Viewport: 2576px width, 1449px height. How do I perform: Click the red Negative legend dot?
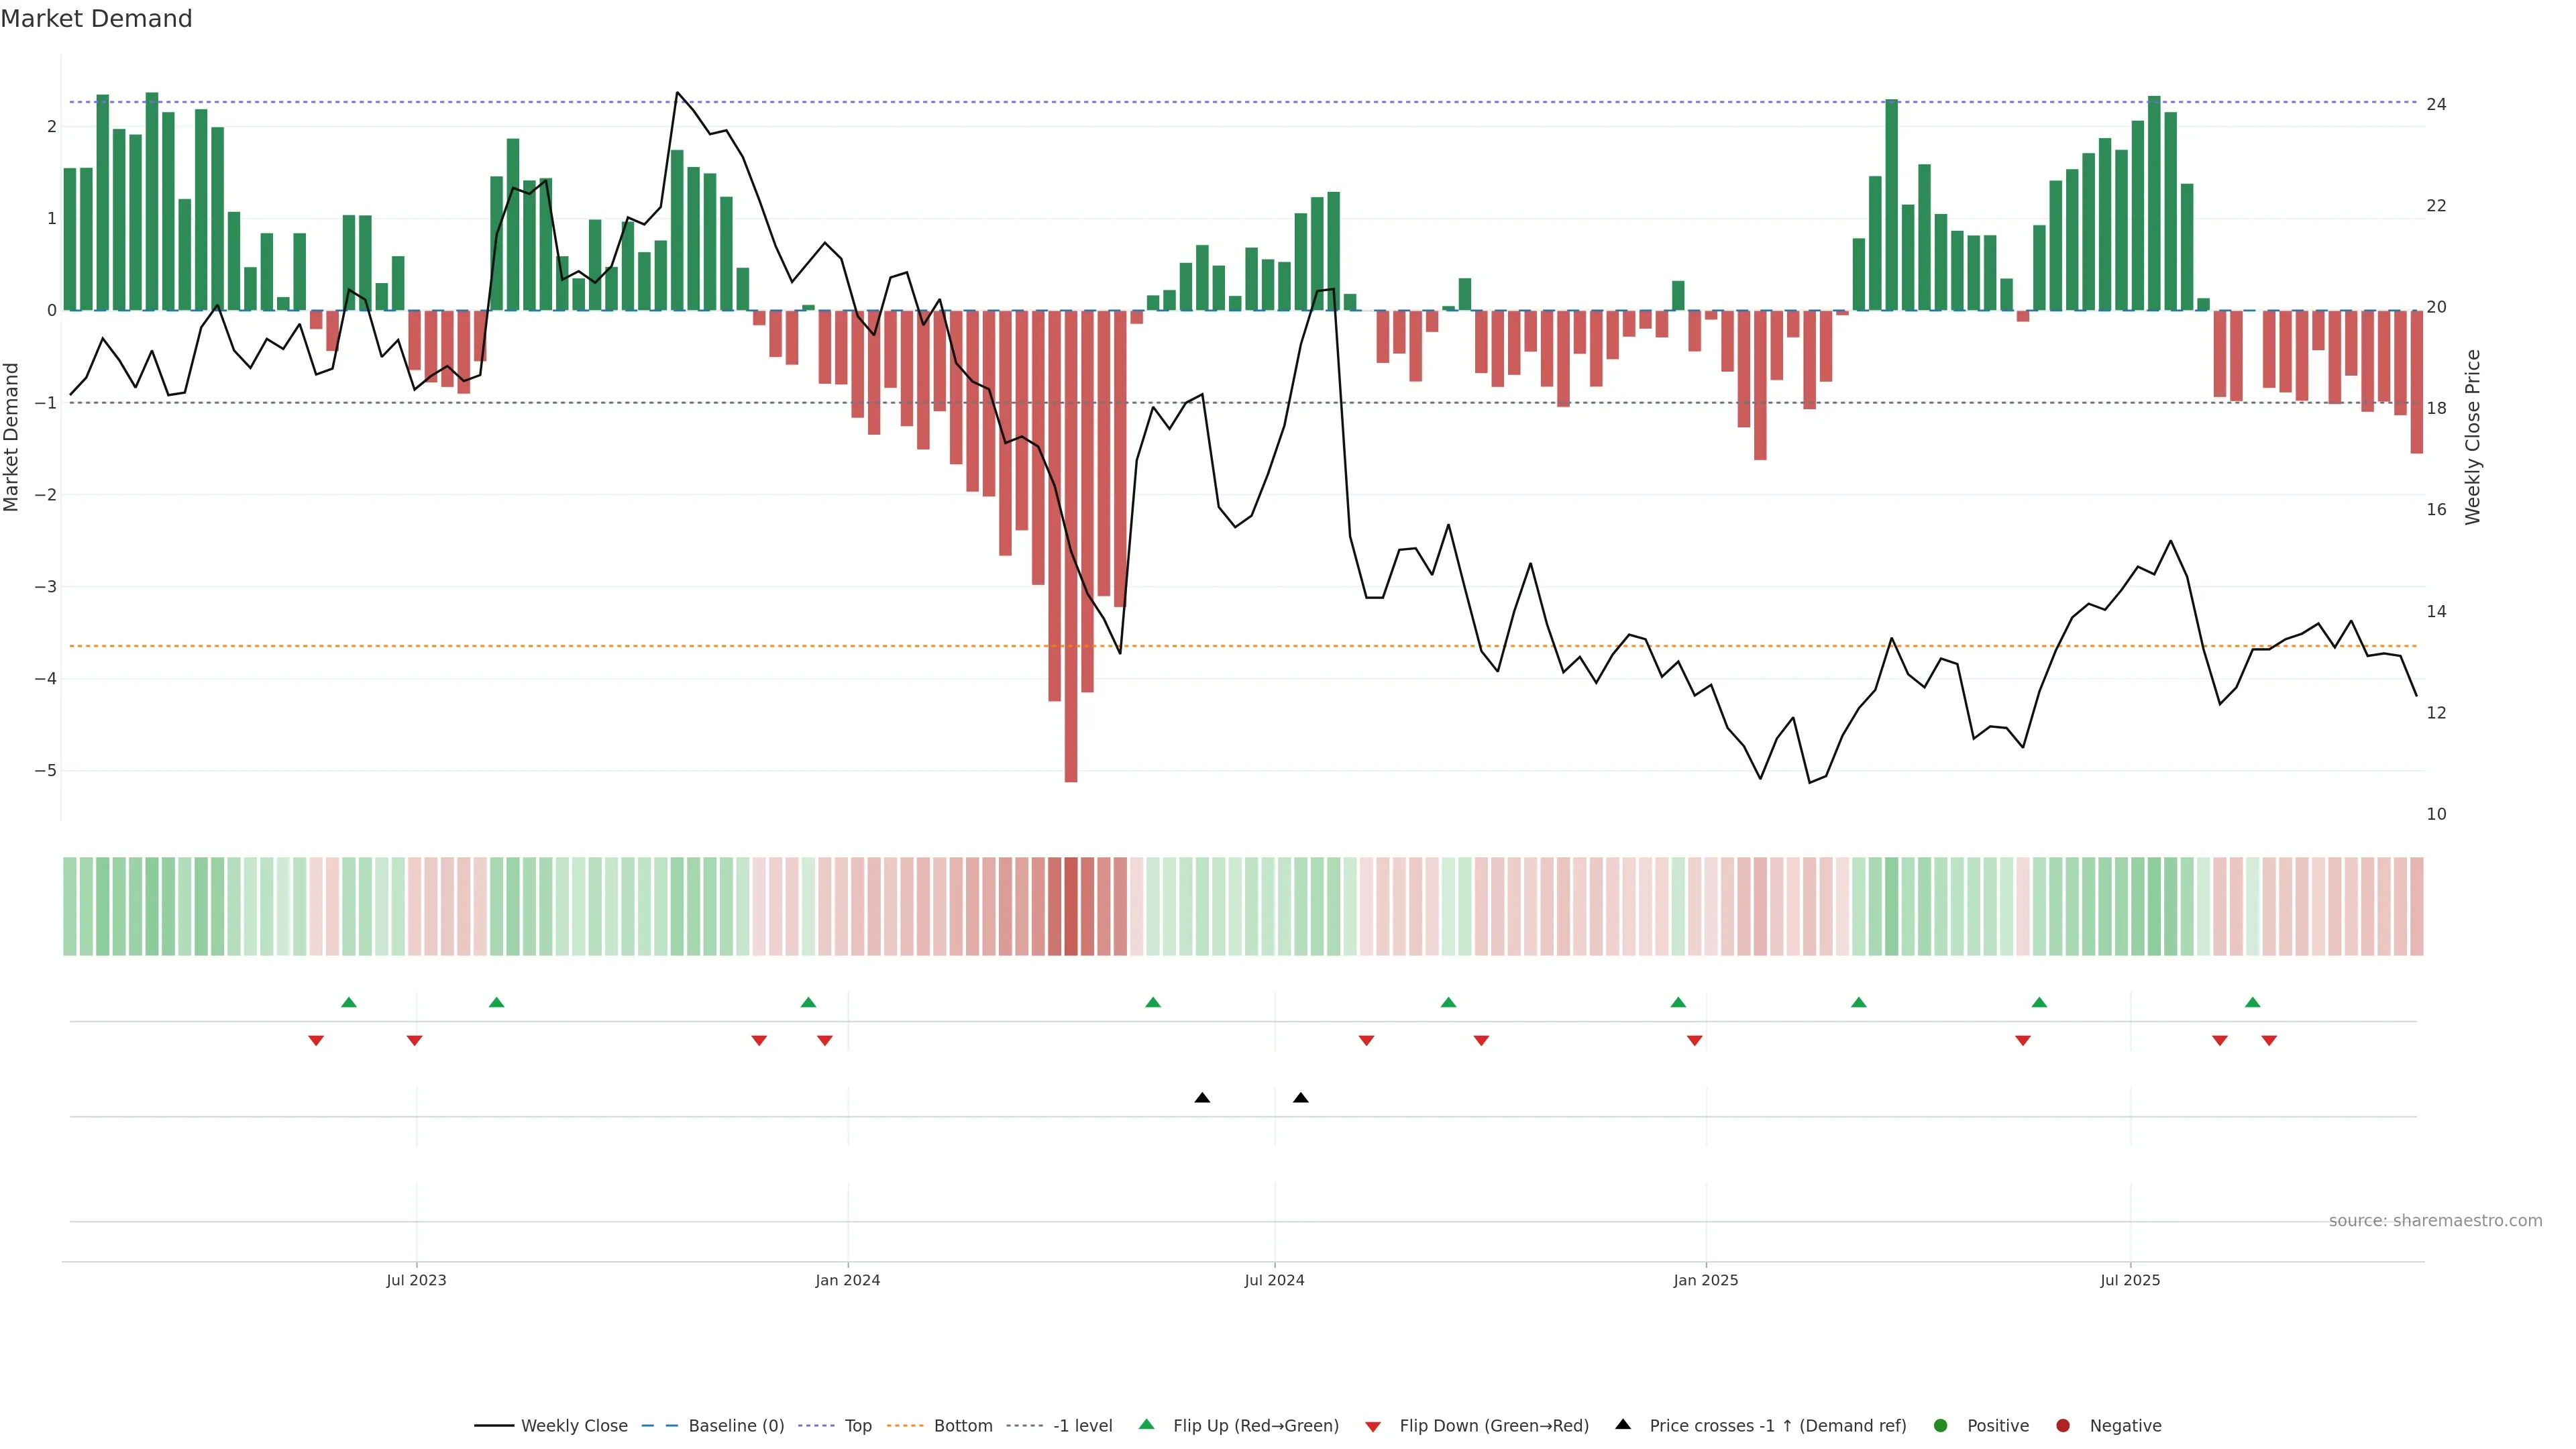2063,1426
